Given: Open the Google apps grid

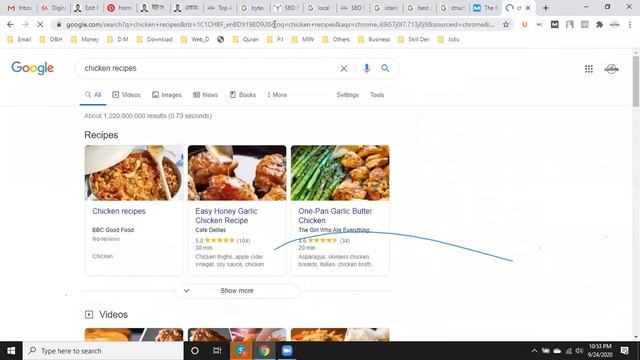Looking at the screenshot, I should point(589,69).
